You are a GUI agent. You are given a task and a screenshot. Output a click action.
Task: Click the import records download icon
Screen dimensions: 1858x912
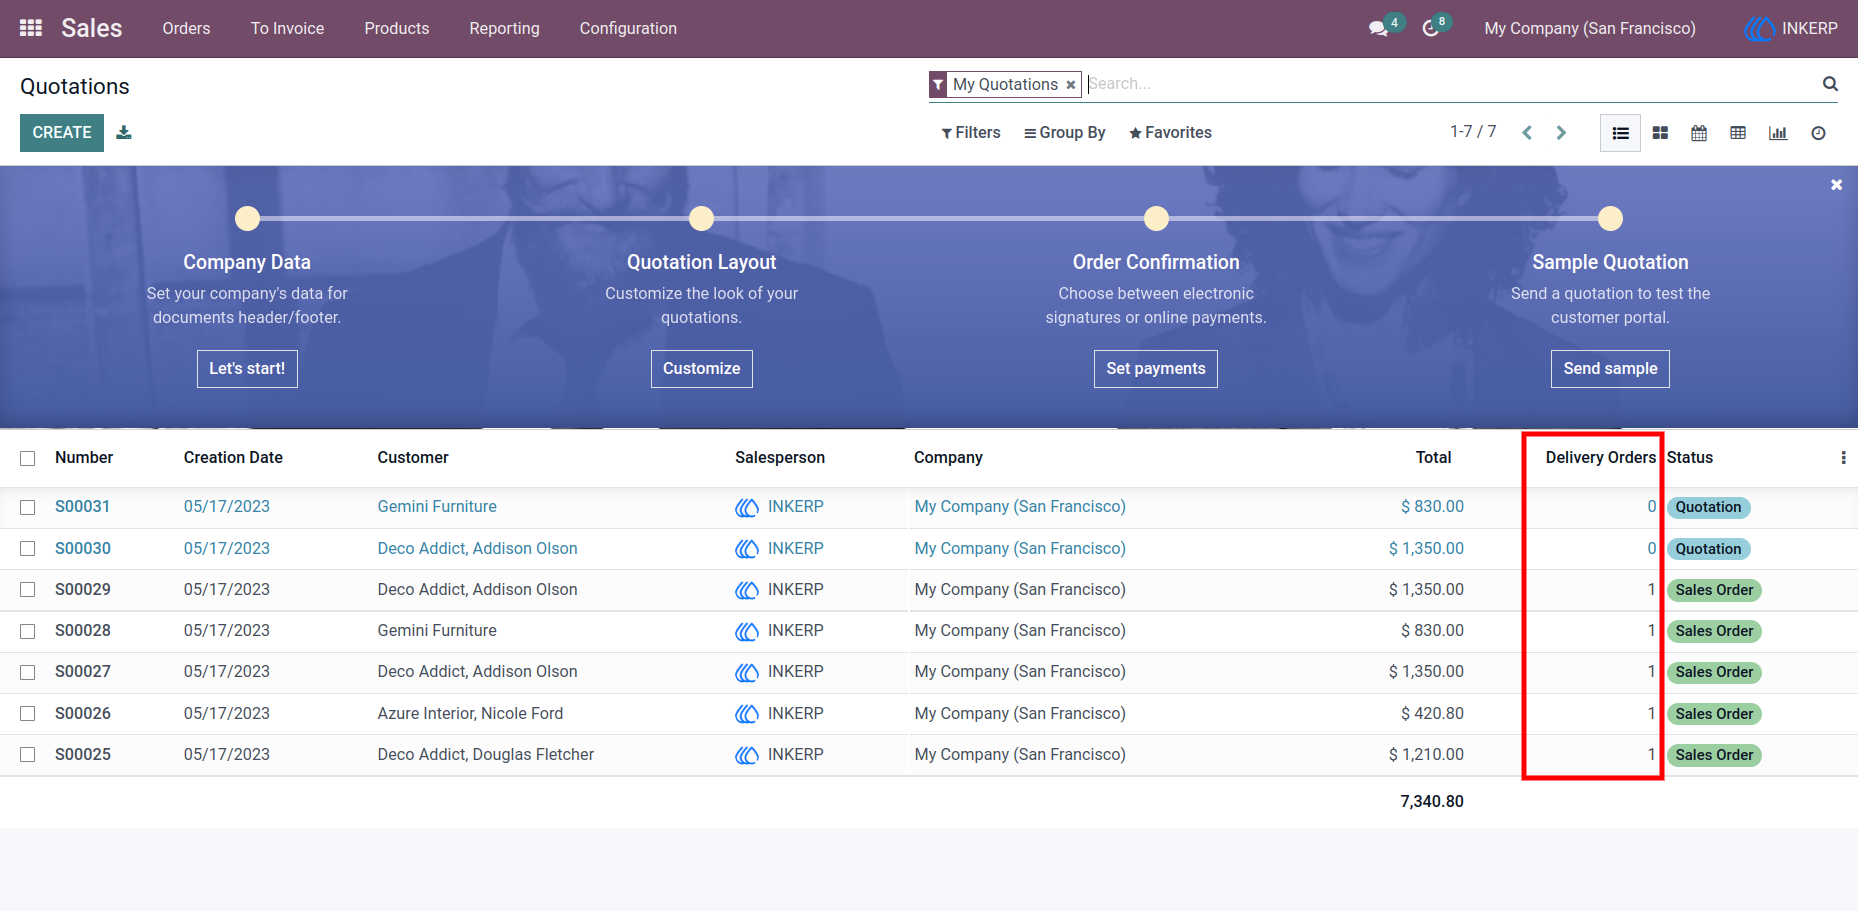(x=124, y=132)
